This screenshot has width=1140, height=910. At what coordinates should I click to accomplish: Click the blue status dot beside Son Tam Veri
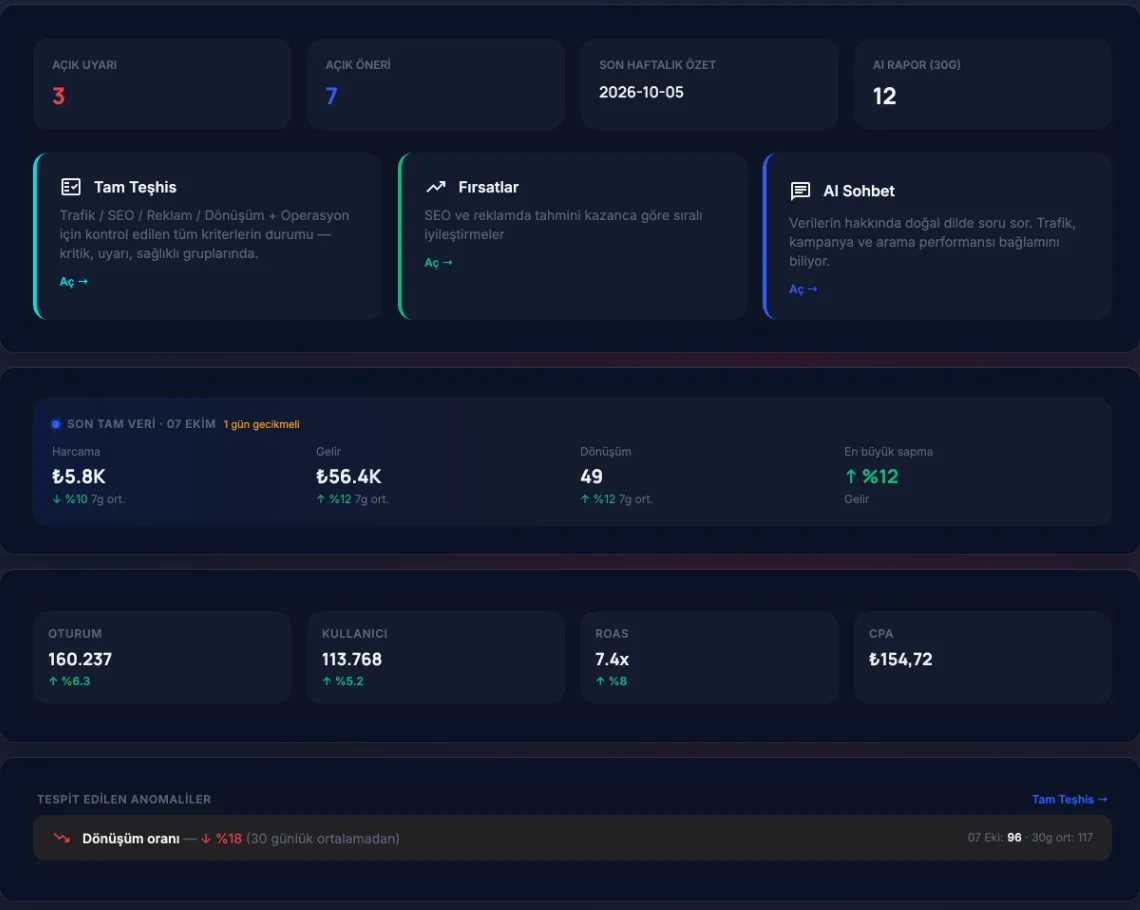[56, 424]
